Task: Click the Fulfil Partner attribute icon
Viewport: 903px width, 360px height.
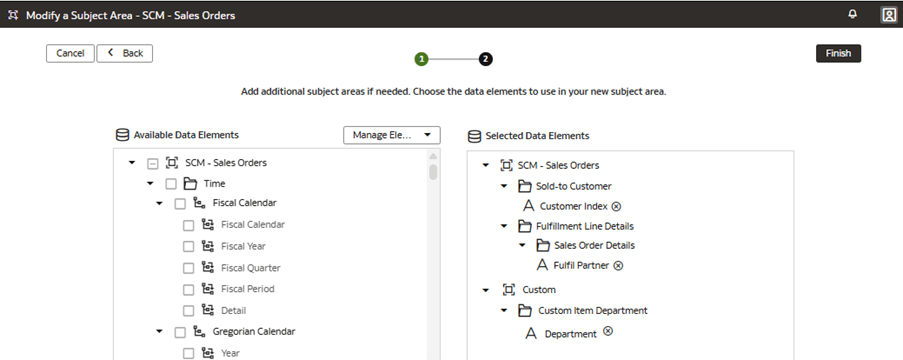Action: click(x=542, y=265)
